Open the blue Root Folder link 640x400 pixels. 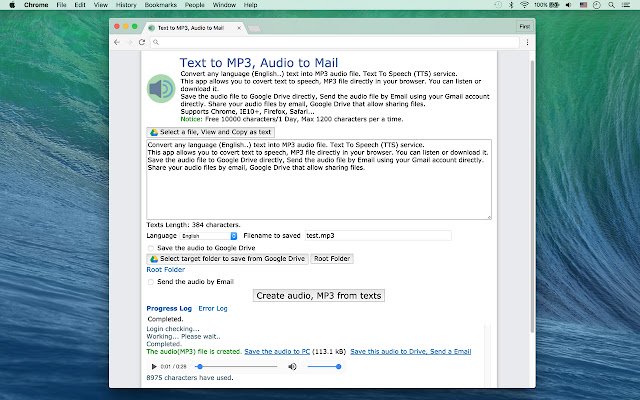point(165,270)
